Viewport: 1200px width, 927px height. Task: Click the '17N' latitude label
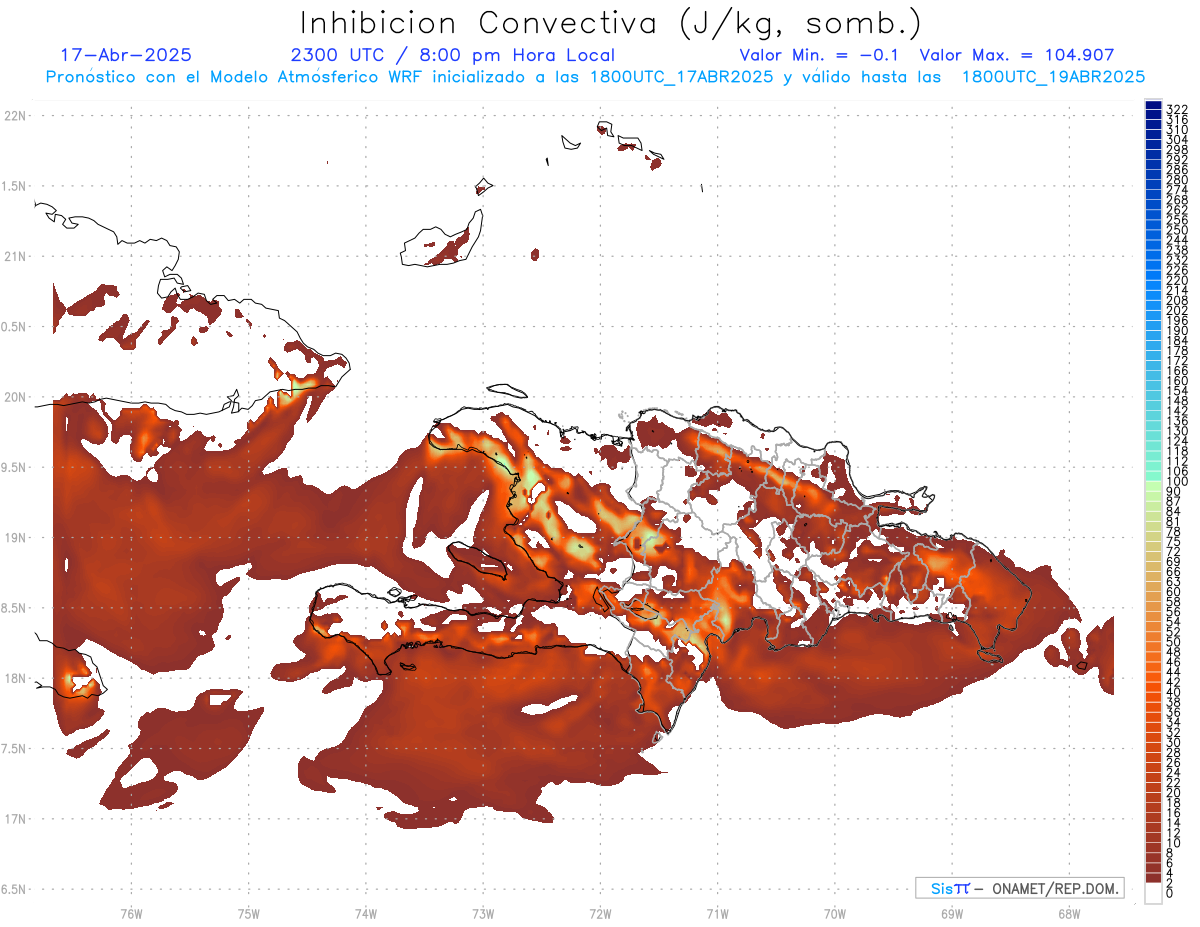[x=15, y=818]
